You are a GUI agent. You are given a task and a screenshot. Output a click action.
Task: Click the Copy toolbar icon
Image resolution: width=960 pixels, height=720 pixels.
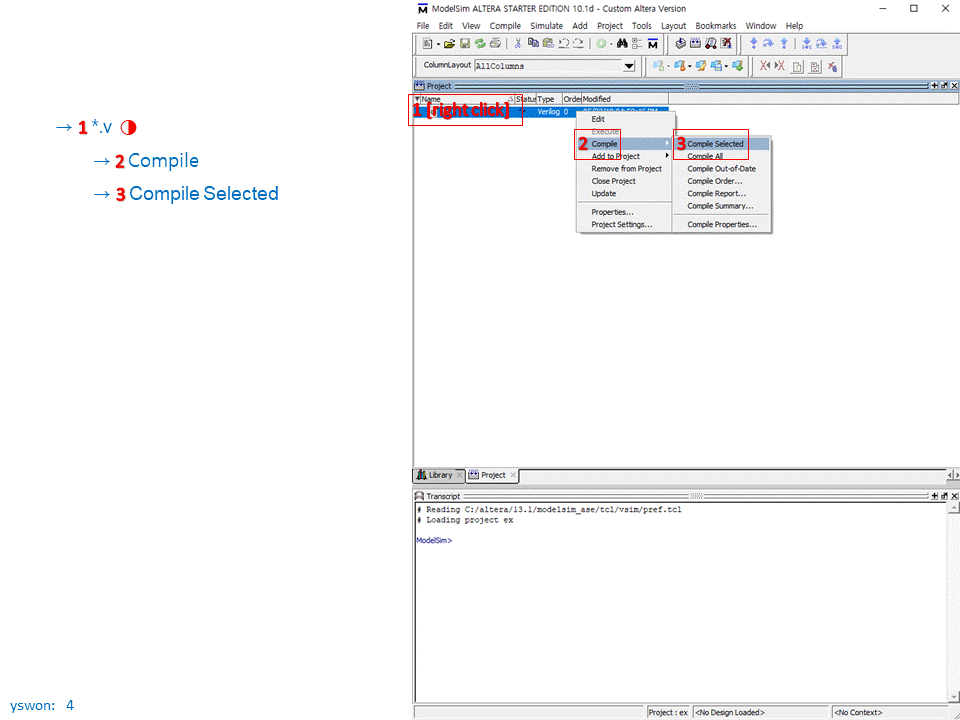[x=533, y=44]
